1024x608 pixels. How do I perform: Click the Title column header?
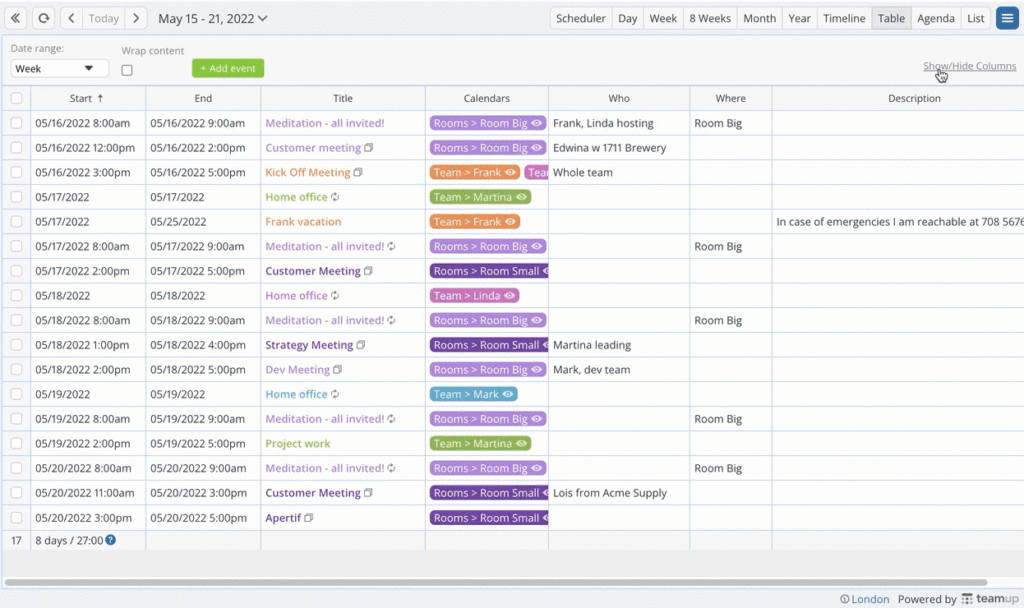(x=343, y=98)
